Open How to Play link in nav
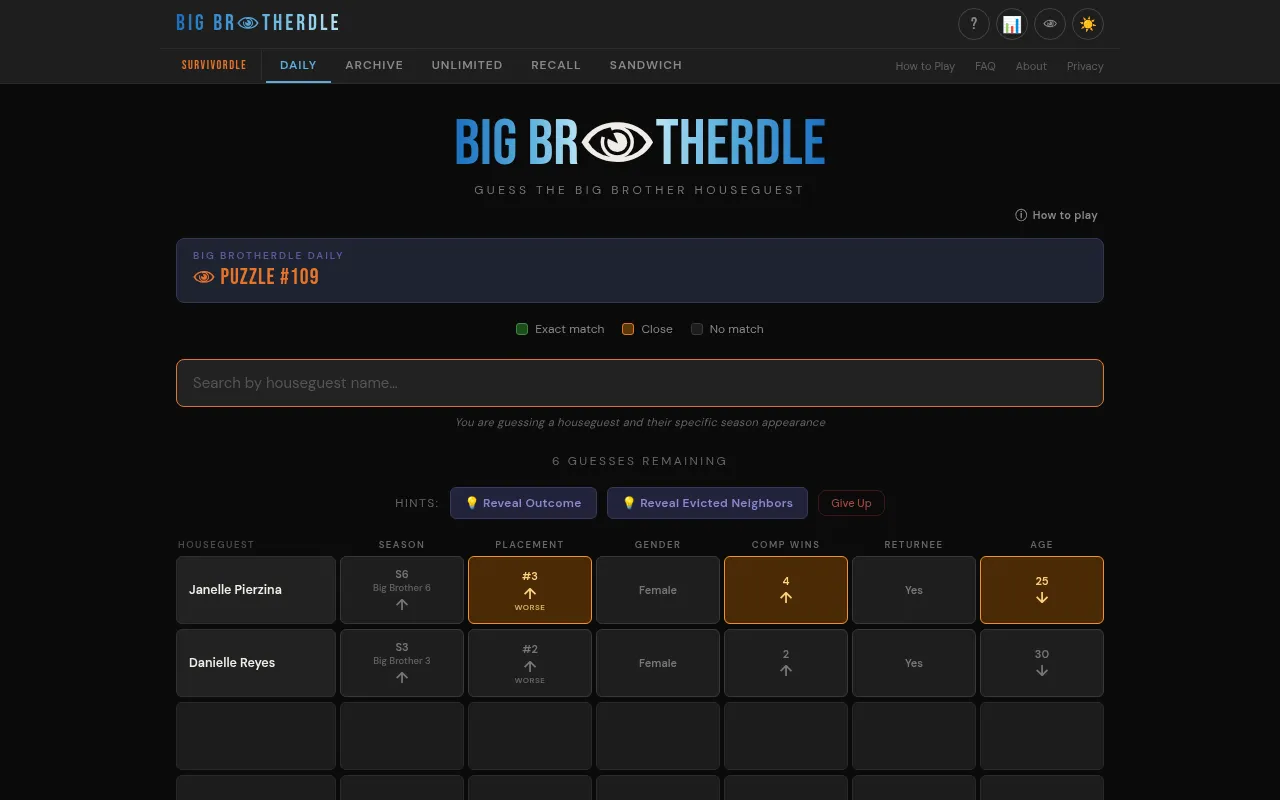Image resolution: width=1280 pixels, height=800 pixels. point(925,66)
